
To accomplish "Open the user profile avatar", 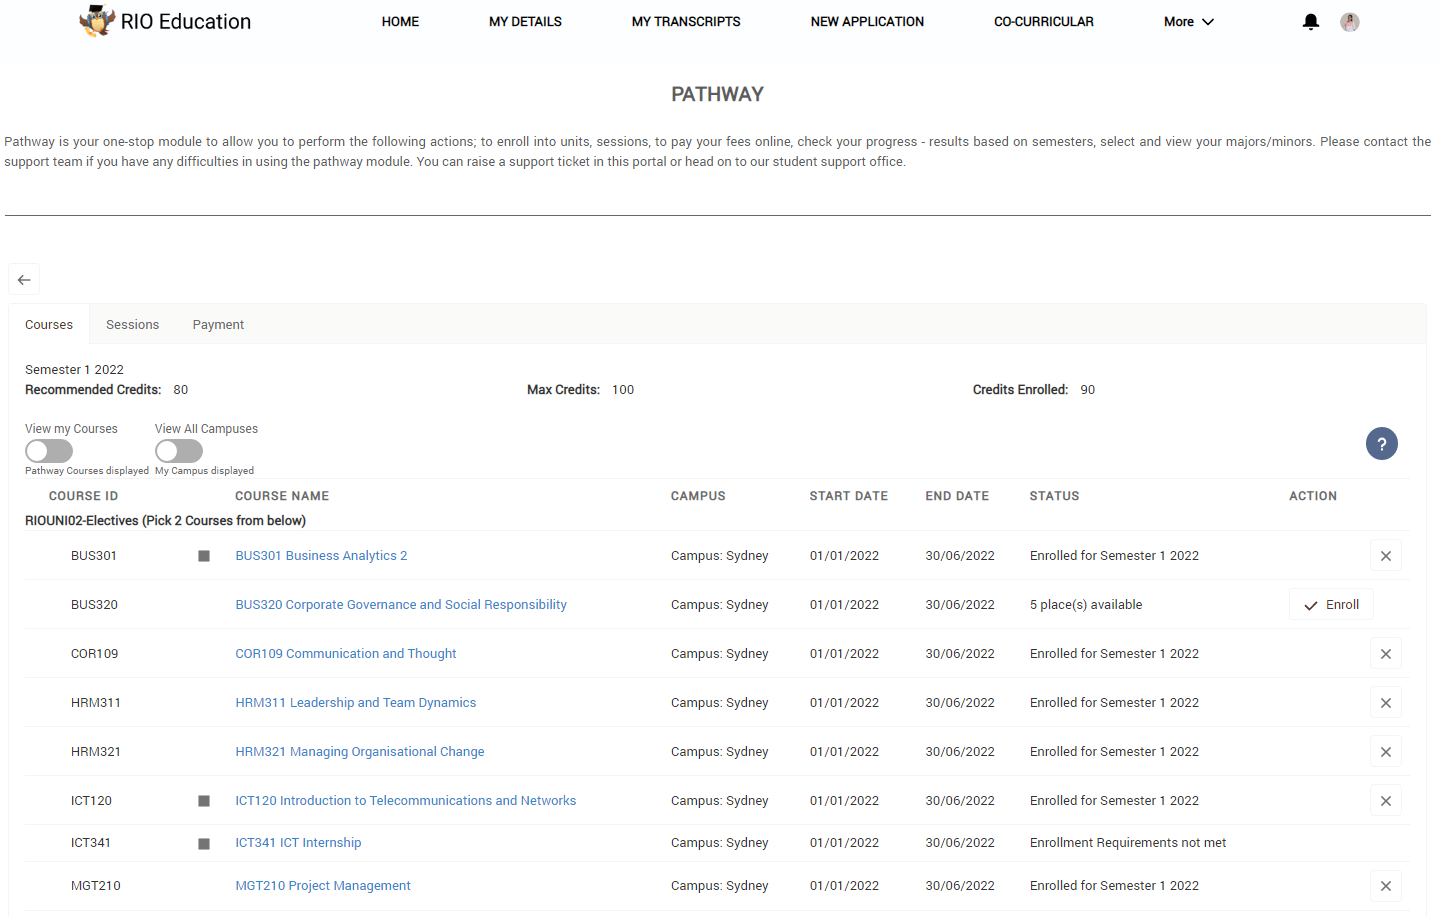I will 1349,22.
